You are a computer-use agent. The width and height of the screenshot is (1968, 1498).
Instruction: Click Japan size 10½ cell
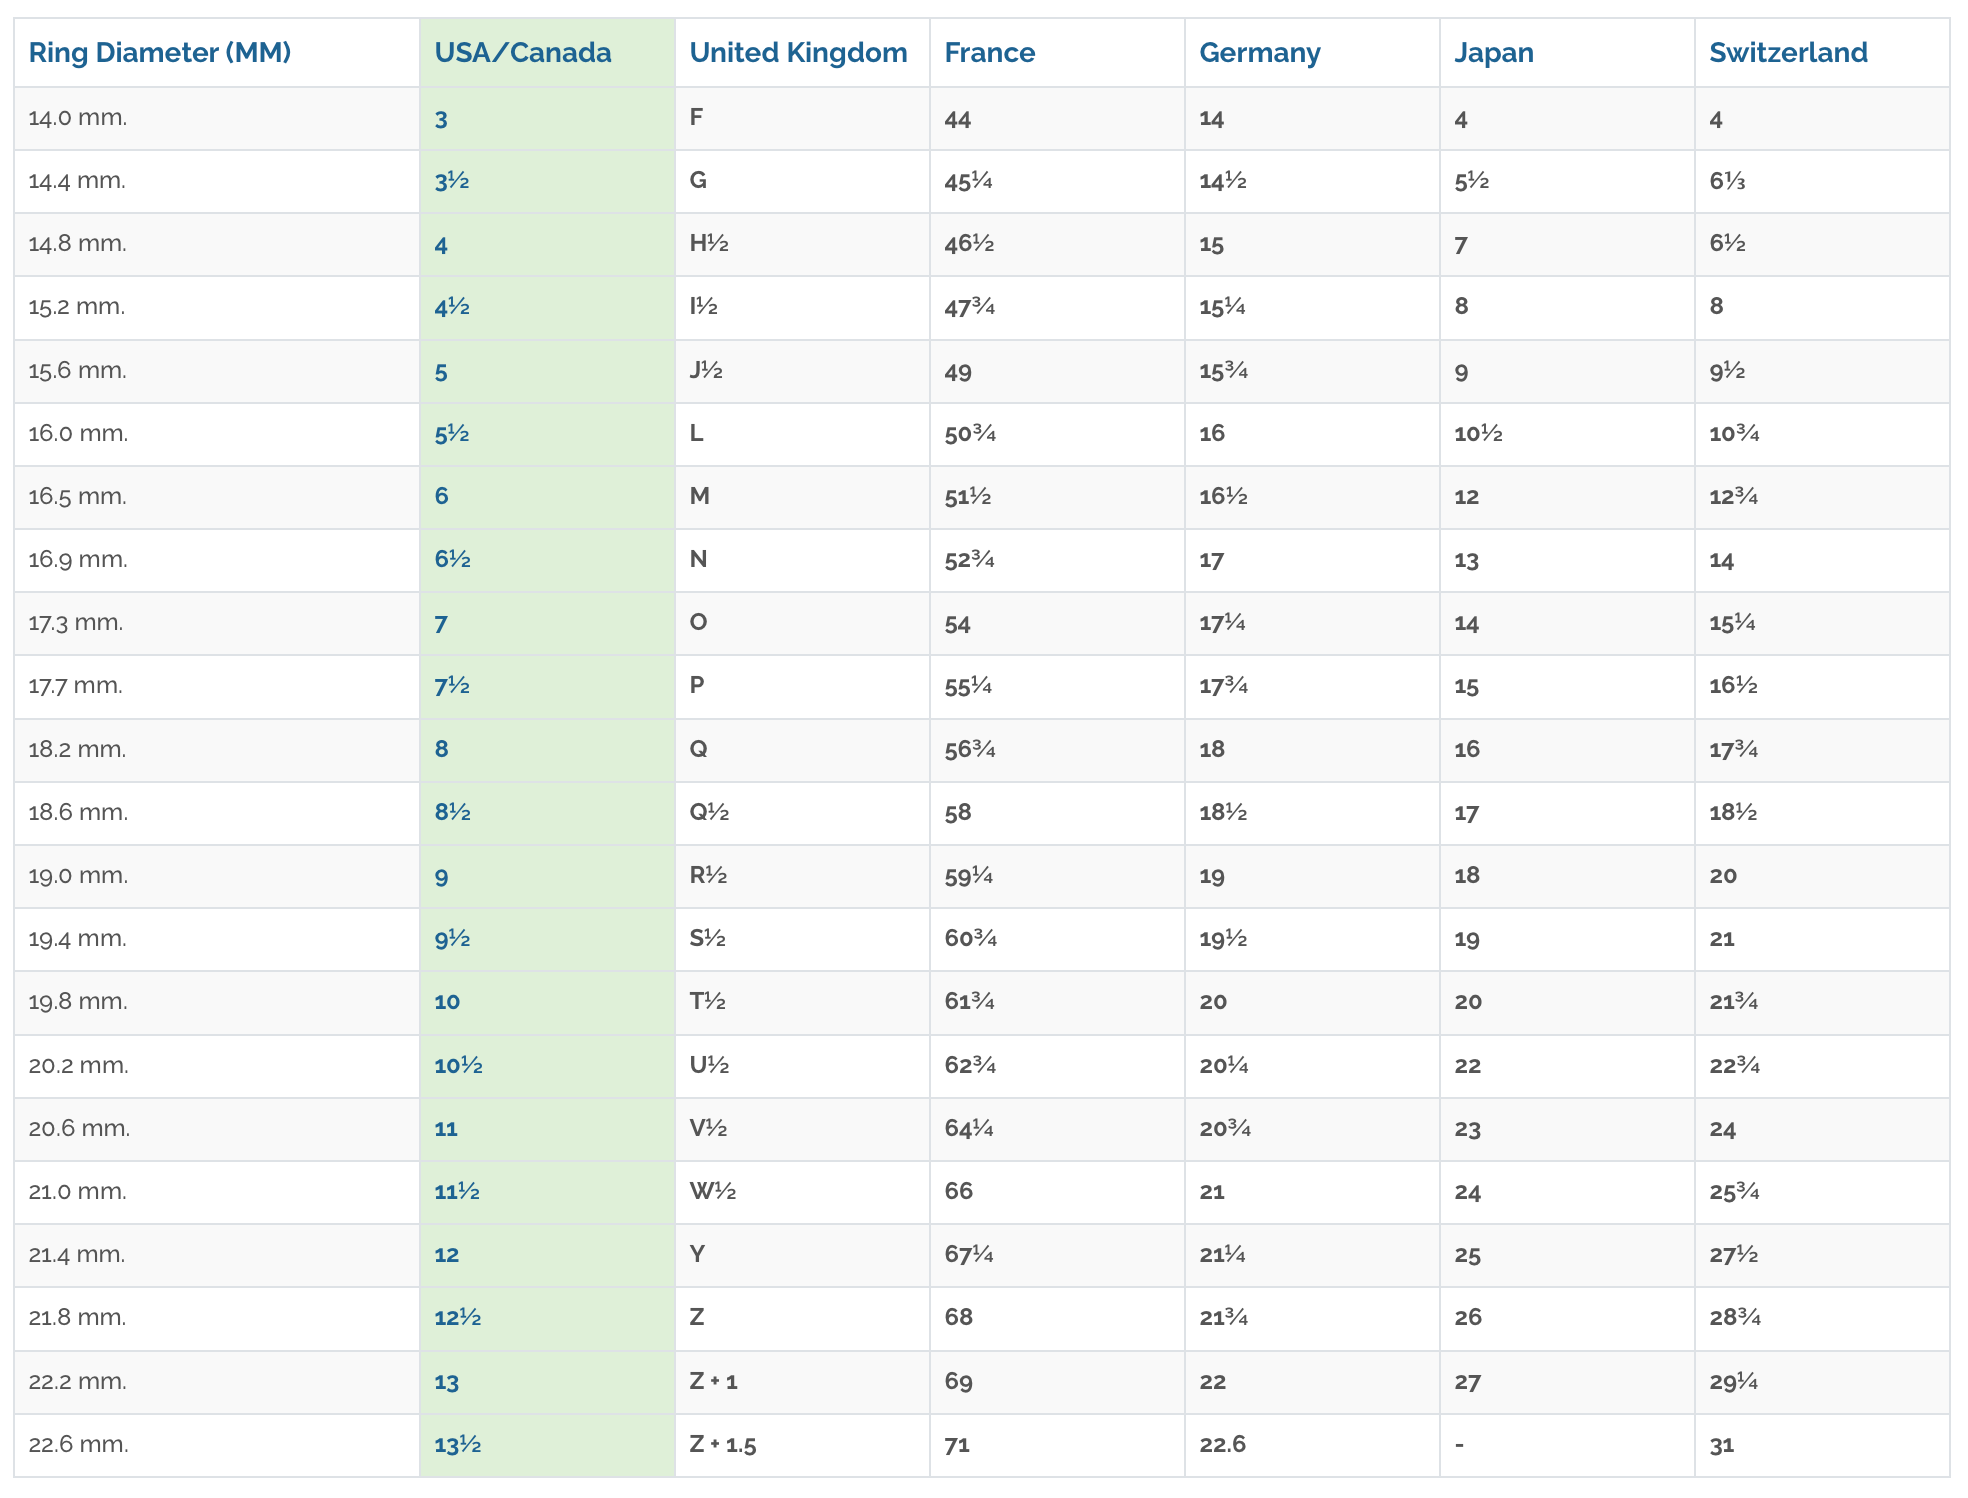pyautogui.click(x=1567, y=434)
